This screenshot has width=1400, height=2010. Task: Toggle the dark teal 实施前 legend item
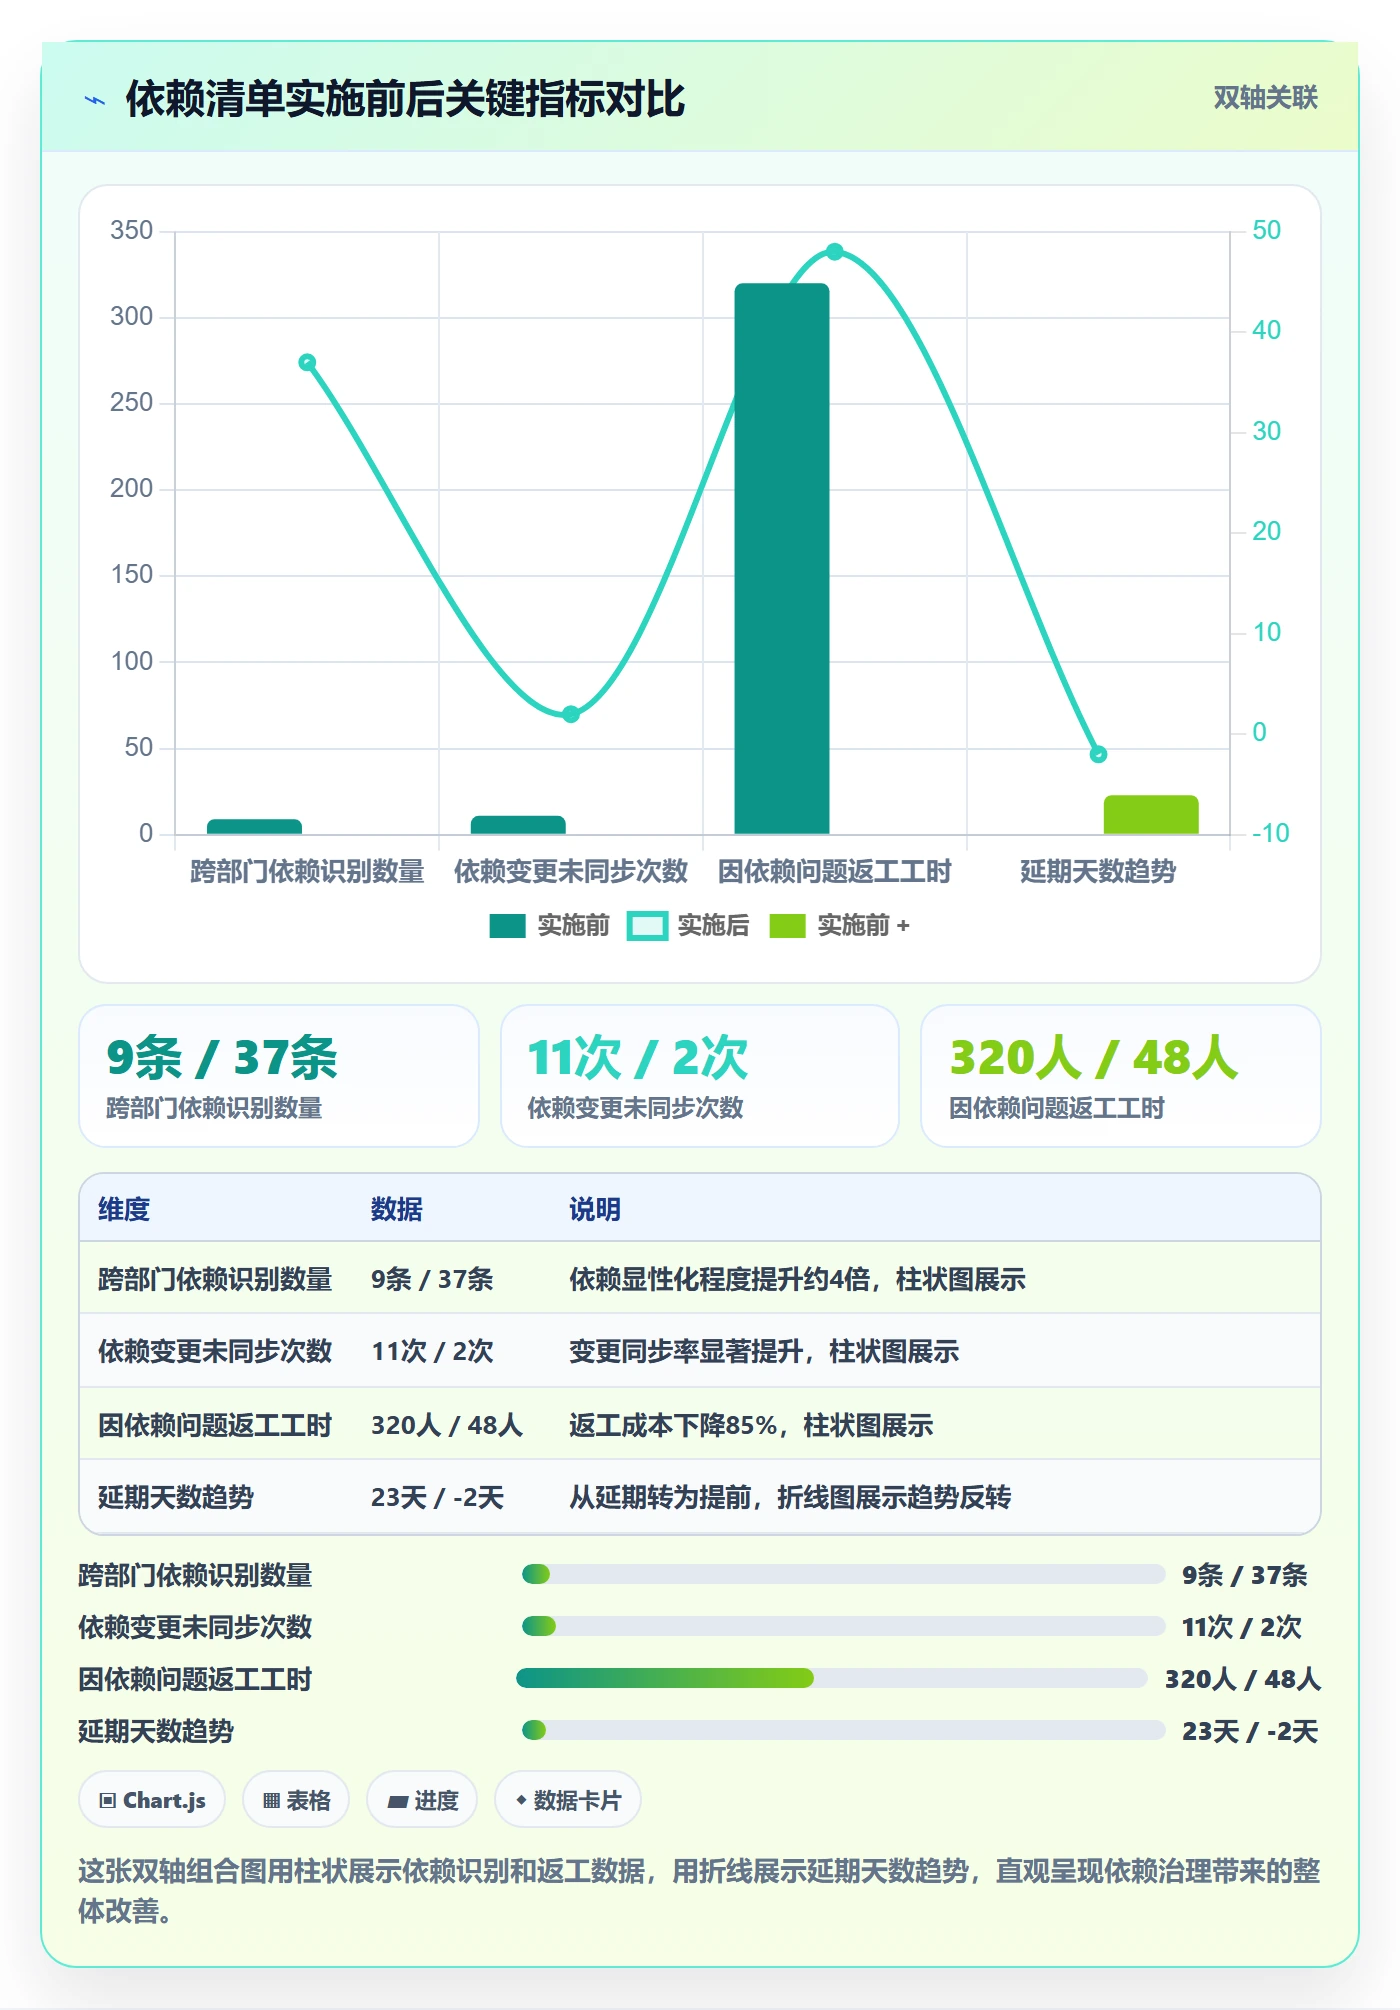(549, 926)
